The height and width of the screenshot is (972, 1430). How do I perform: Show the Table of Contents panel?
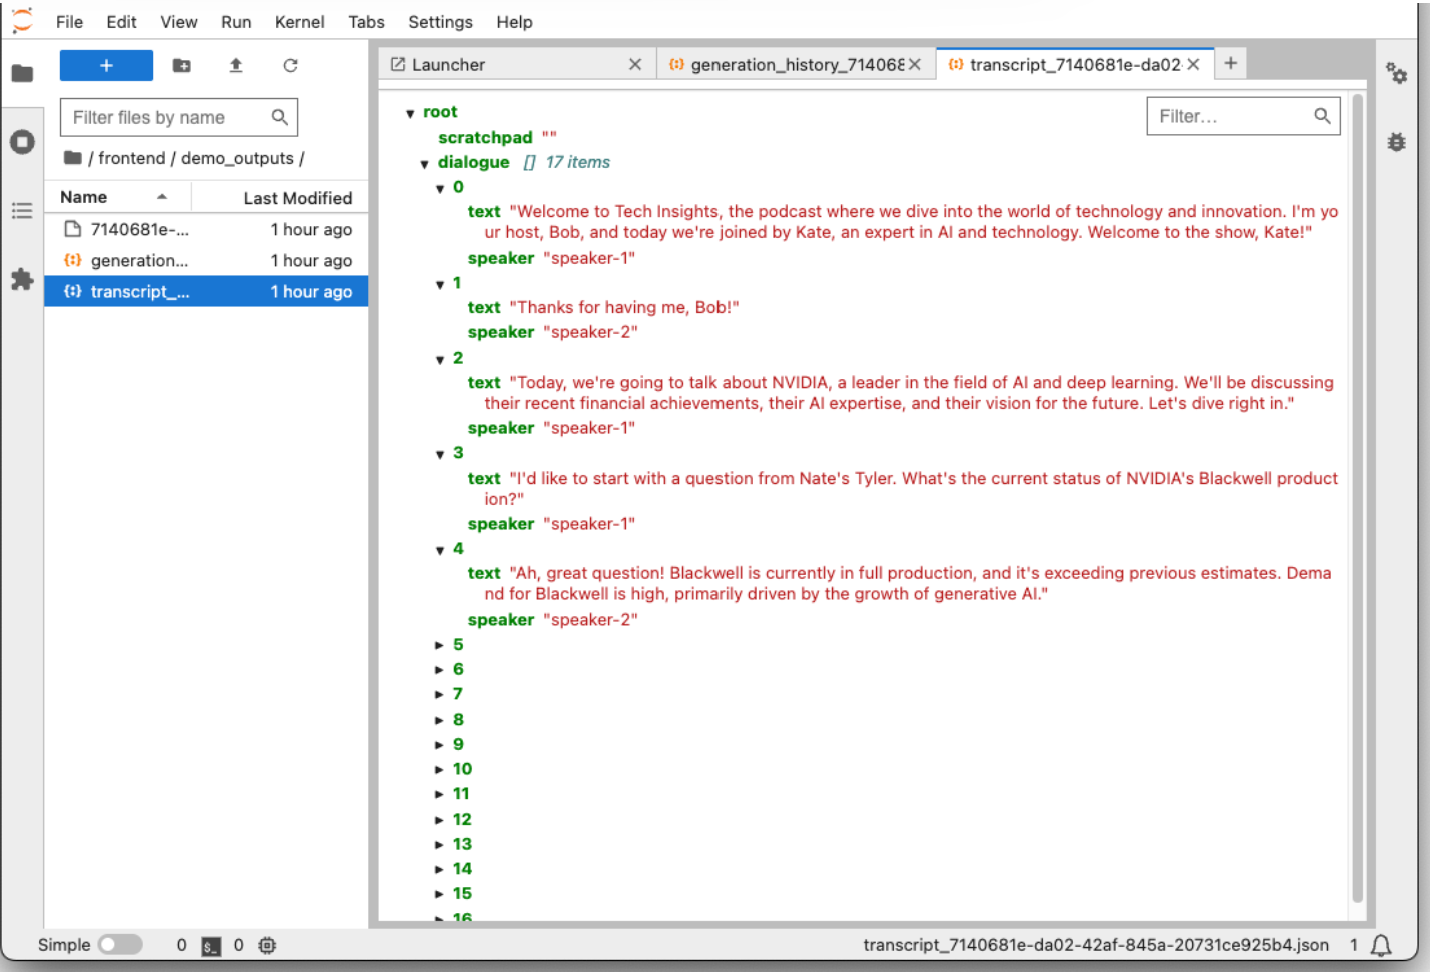(x=22, y=211)
